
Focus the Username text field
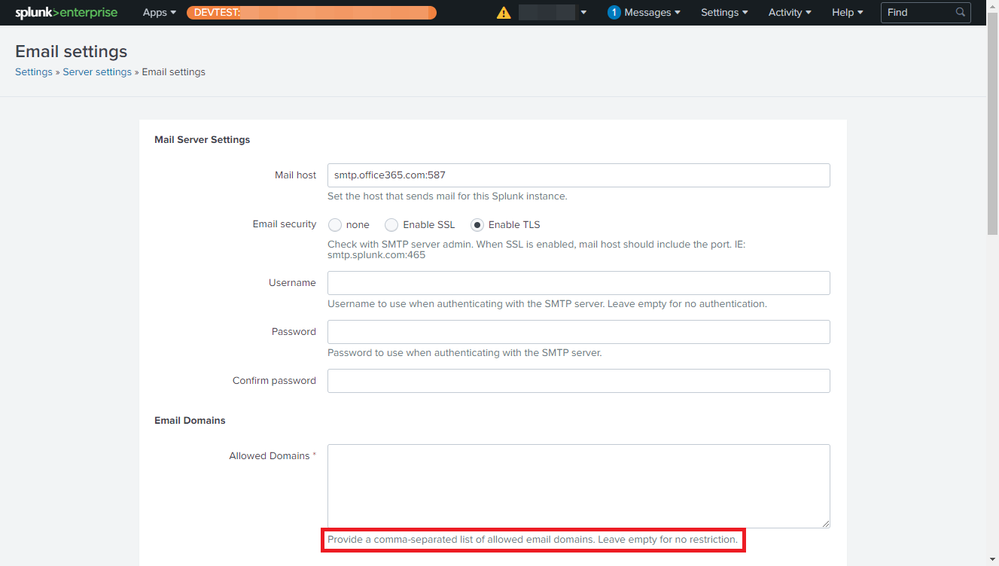(x=578, y=283)
